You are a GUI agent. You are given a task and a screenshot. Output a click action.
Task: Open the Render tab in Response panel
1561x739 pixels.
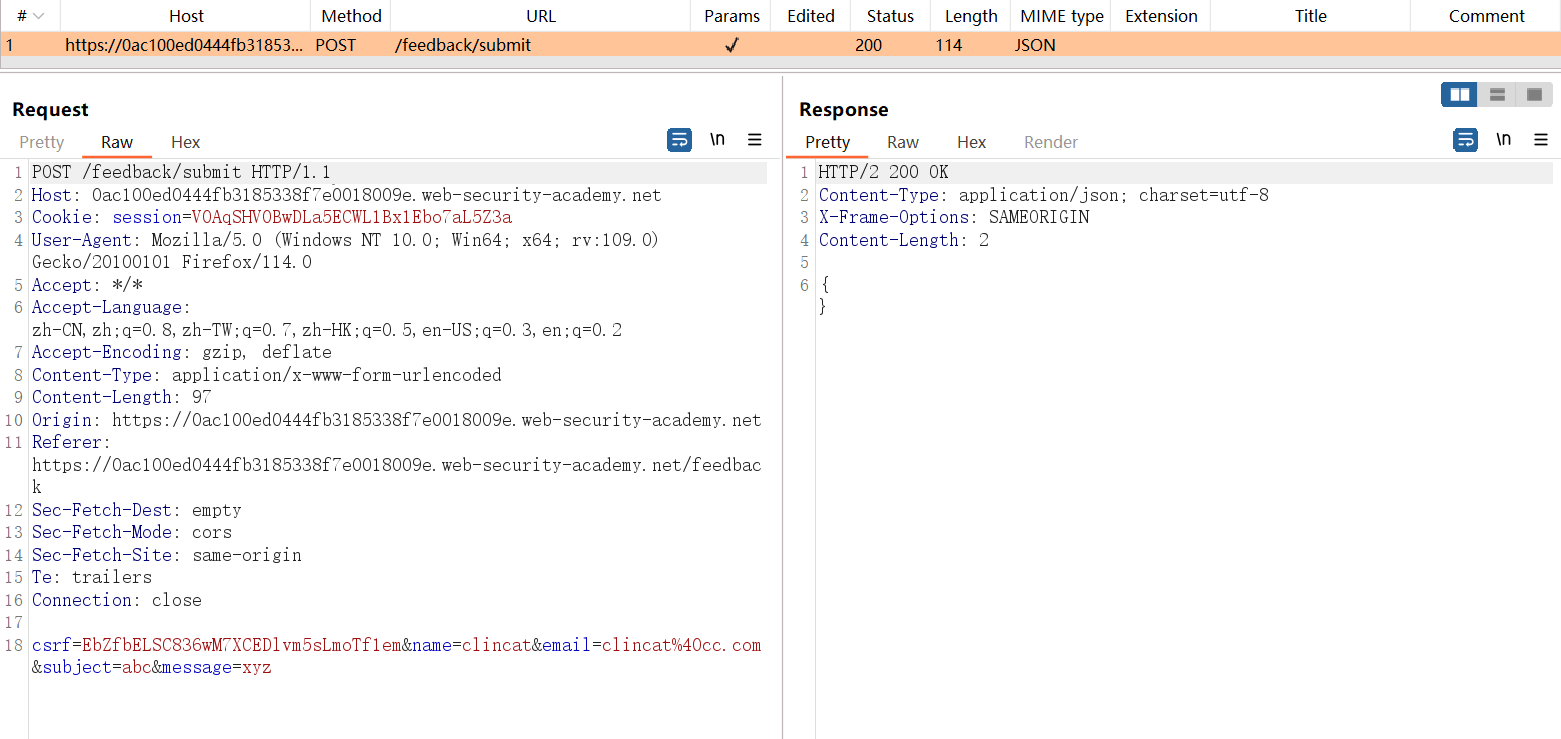click(x=1050, y=142)
